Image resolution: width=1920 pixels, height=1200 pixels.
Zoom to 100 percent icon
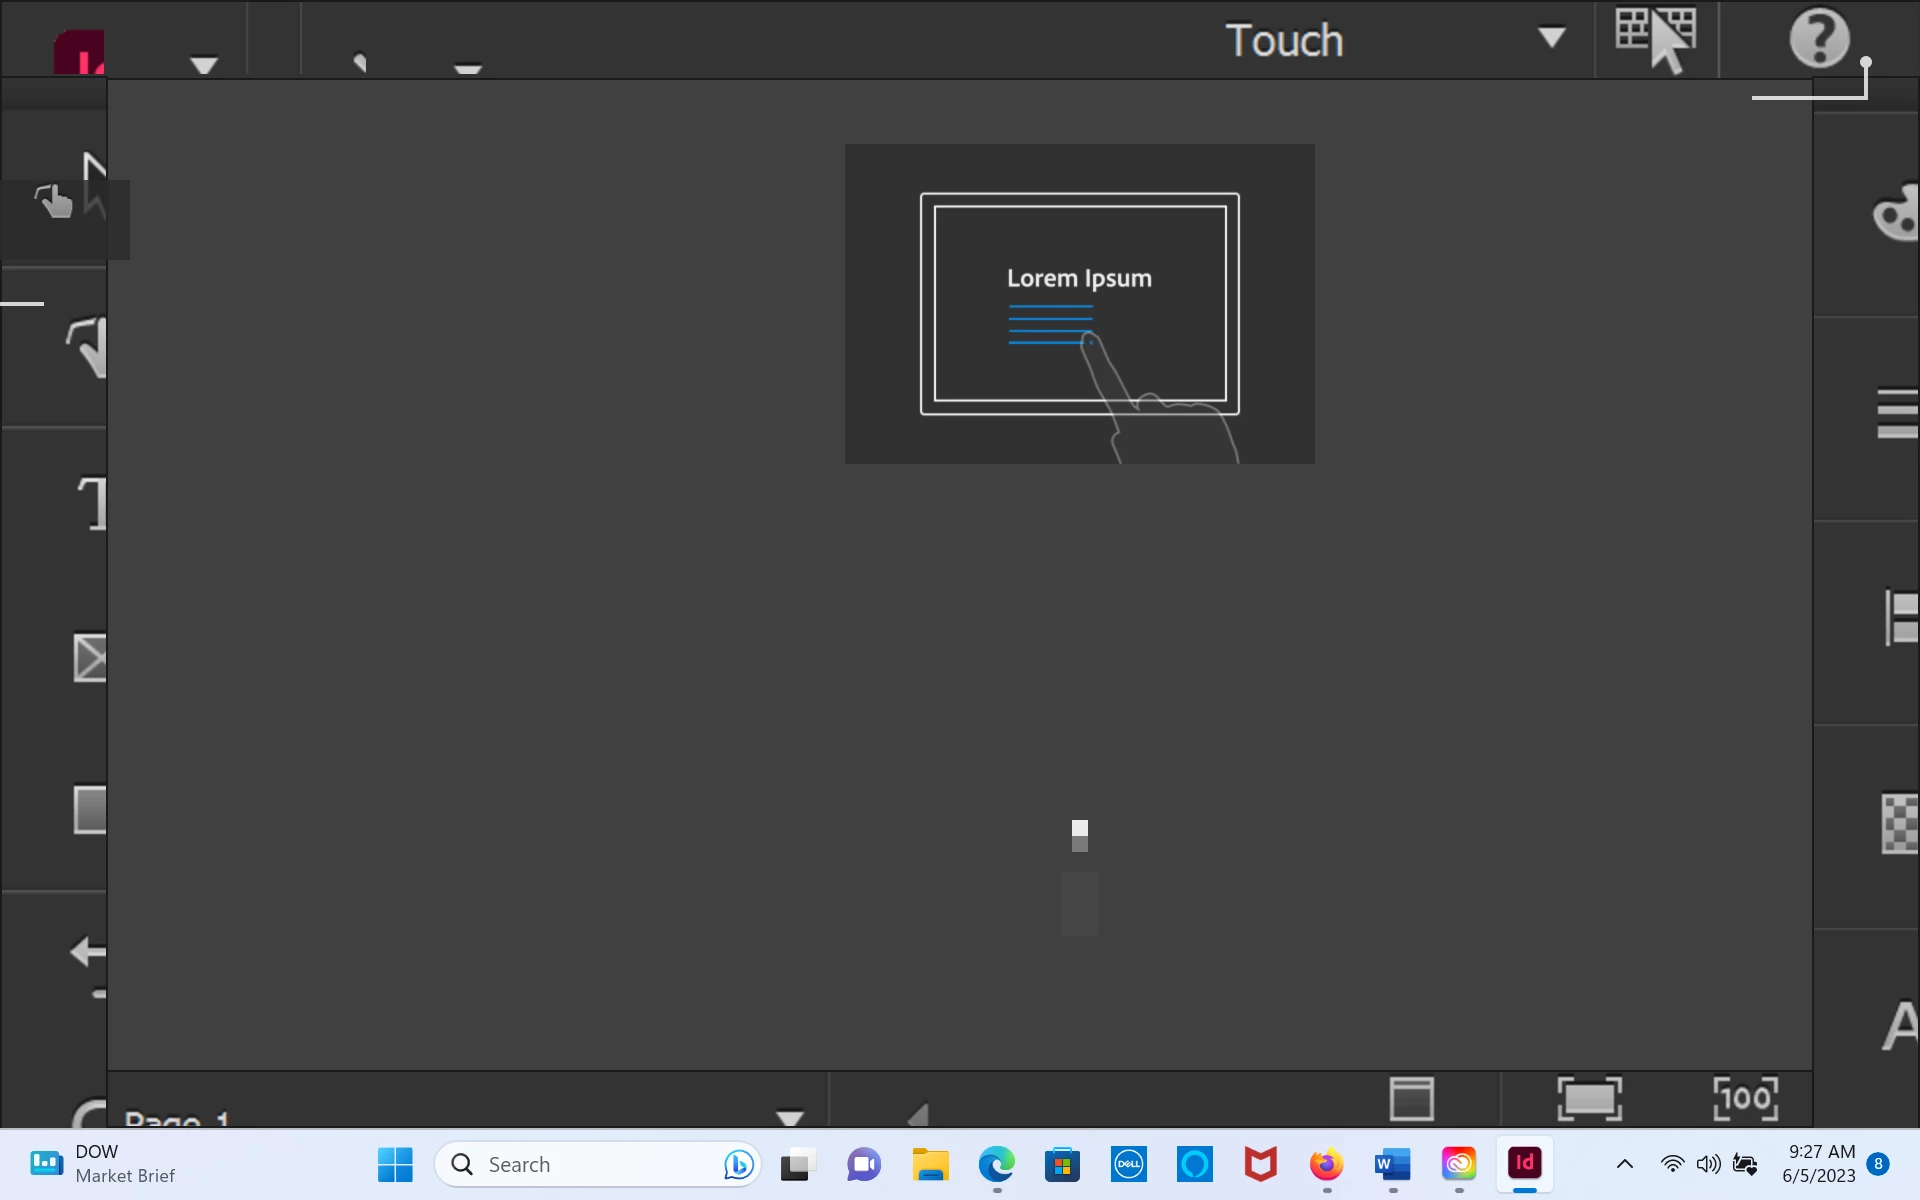coord(1745,1098)
